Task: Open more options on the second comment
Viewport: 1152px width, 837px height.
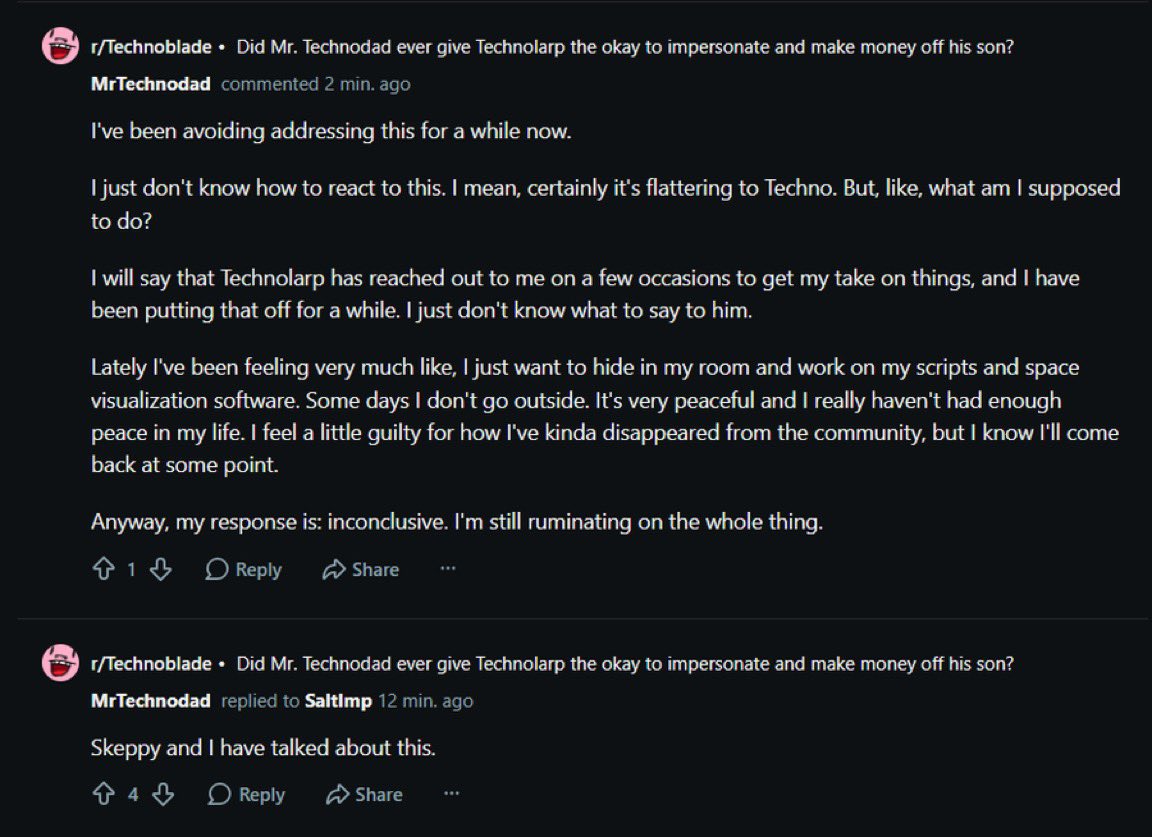Action: 451,794
